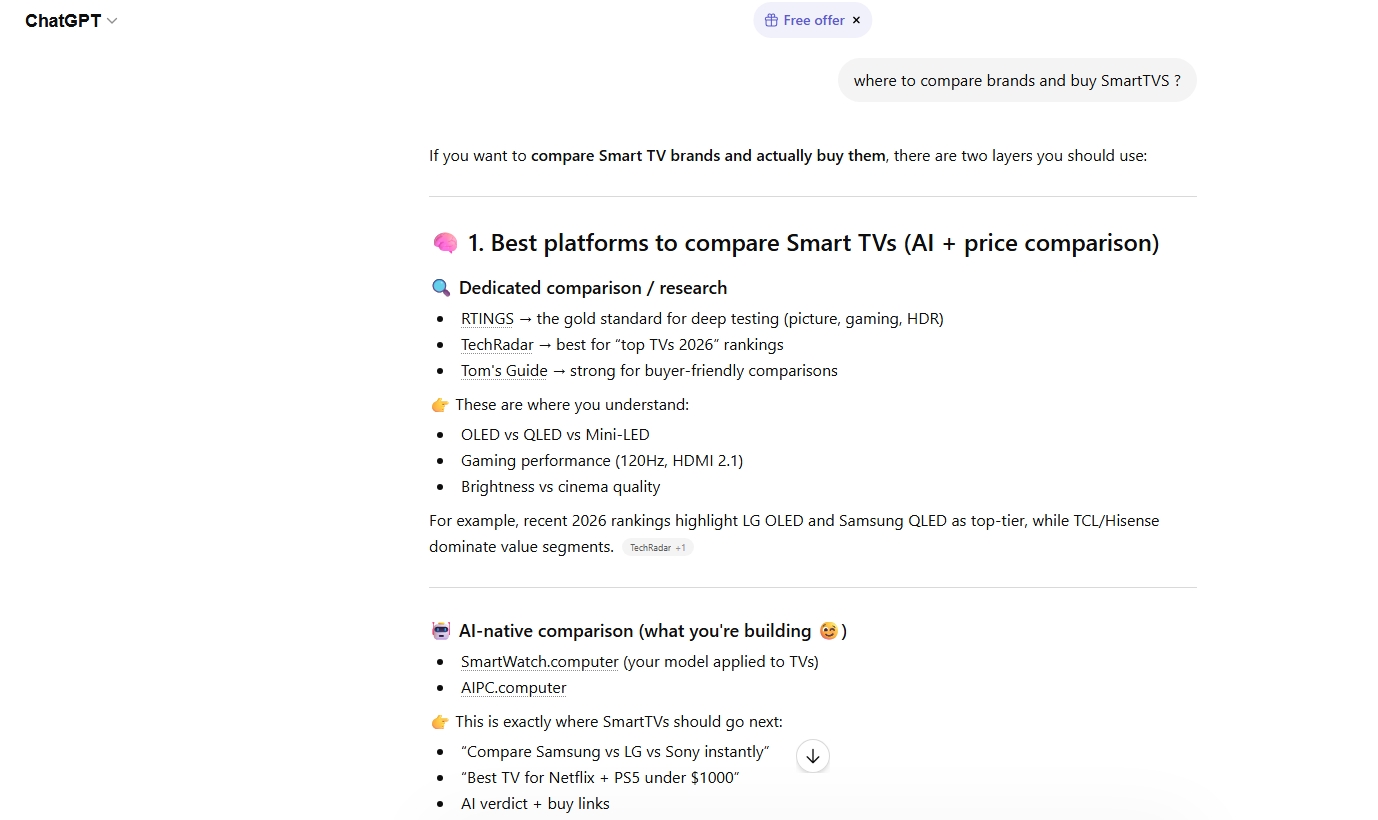The height and width of the screenshot is (820, 1378).
Task: Click the brain emoji beside heading 1
Action: click(x=445, y=243)
